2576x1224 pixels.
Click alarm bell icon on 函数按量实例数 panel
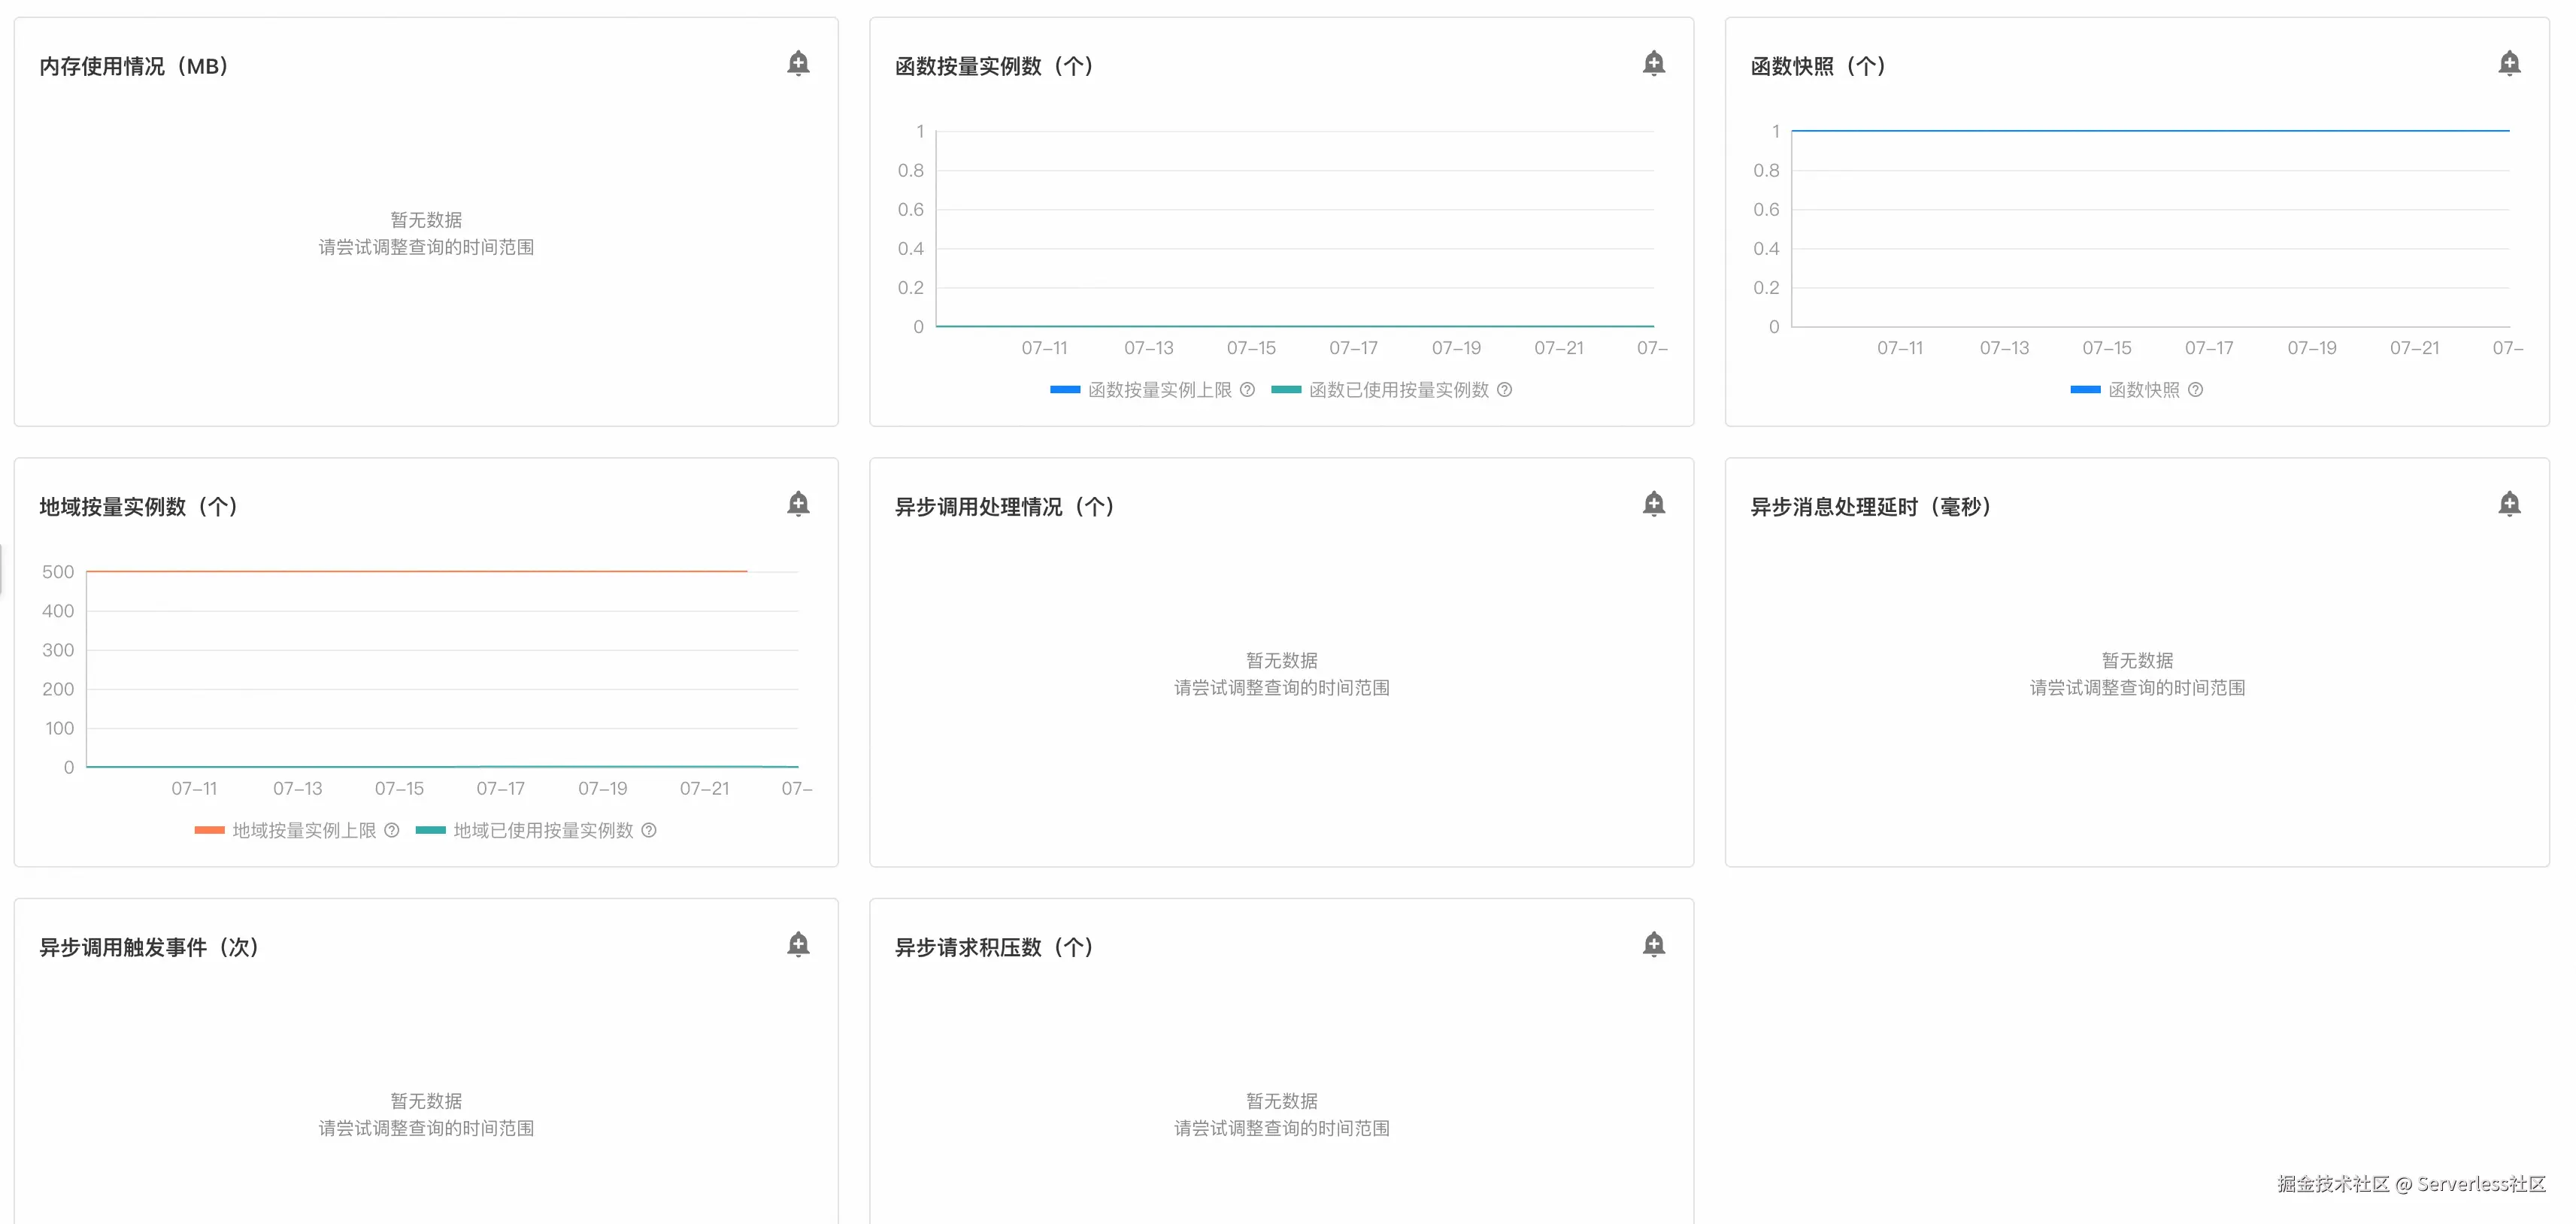coord(1654,64)
